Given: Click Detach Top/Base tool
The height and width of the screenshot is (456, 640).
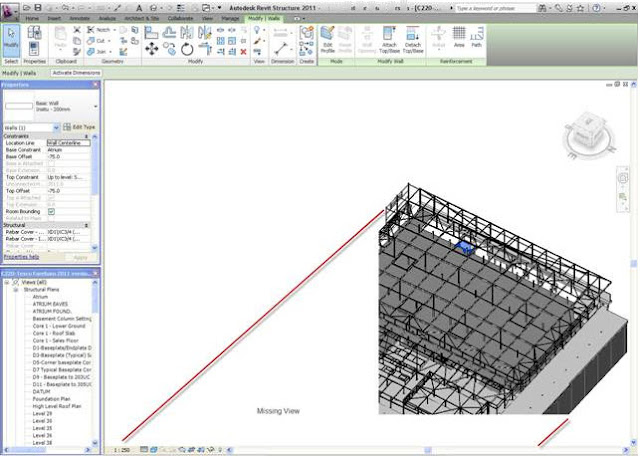Looking at the screenshot, I should 413,40.
